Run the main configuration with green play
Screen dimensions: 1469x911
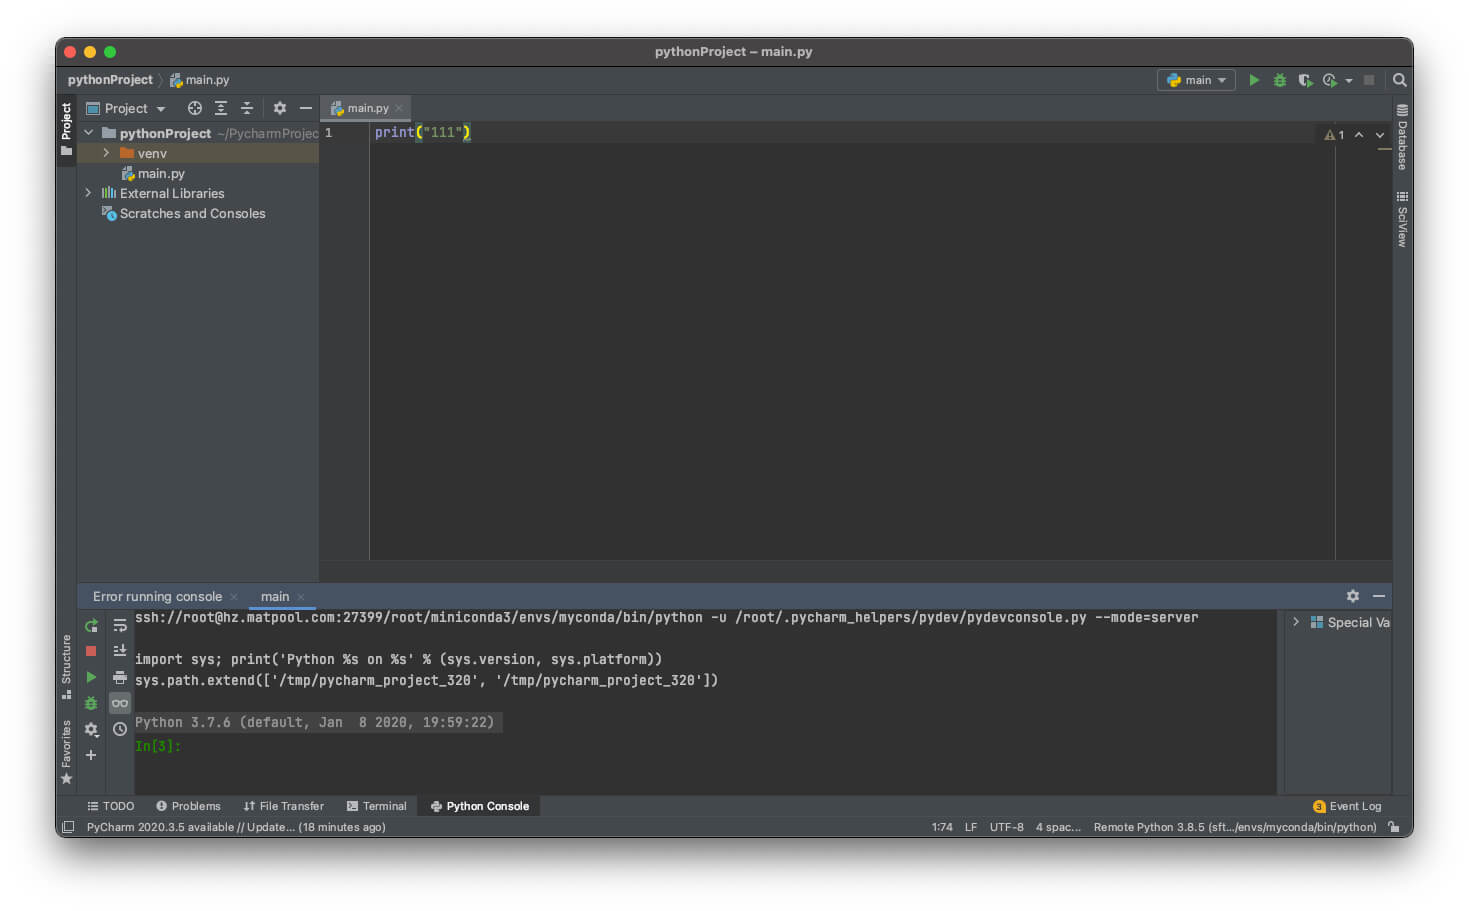(x=1254, y=80)
